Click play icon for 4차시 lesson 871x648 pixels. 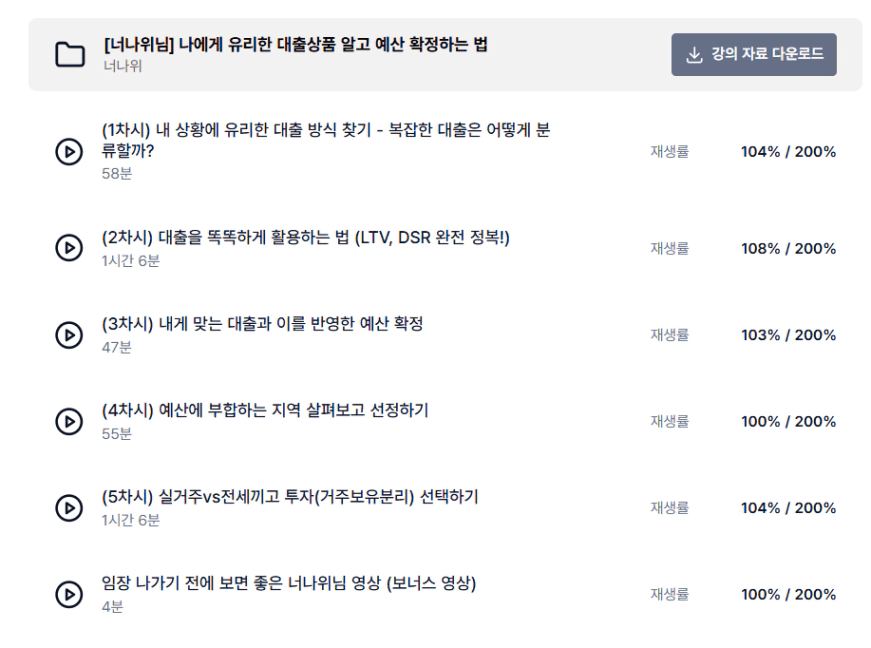69,421
